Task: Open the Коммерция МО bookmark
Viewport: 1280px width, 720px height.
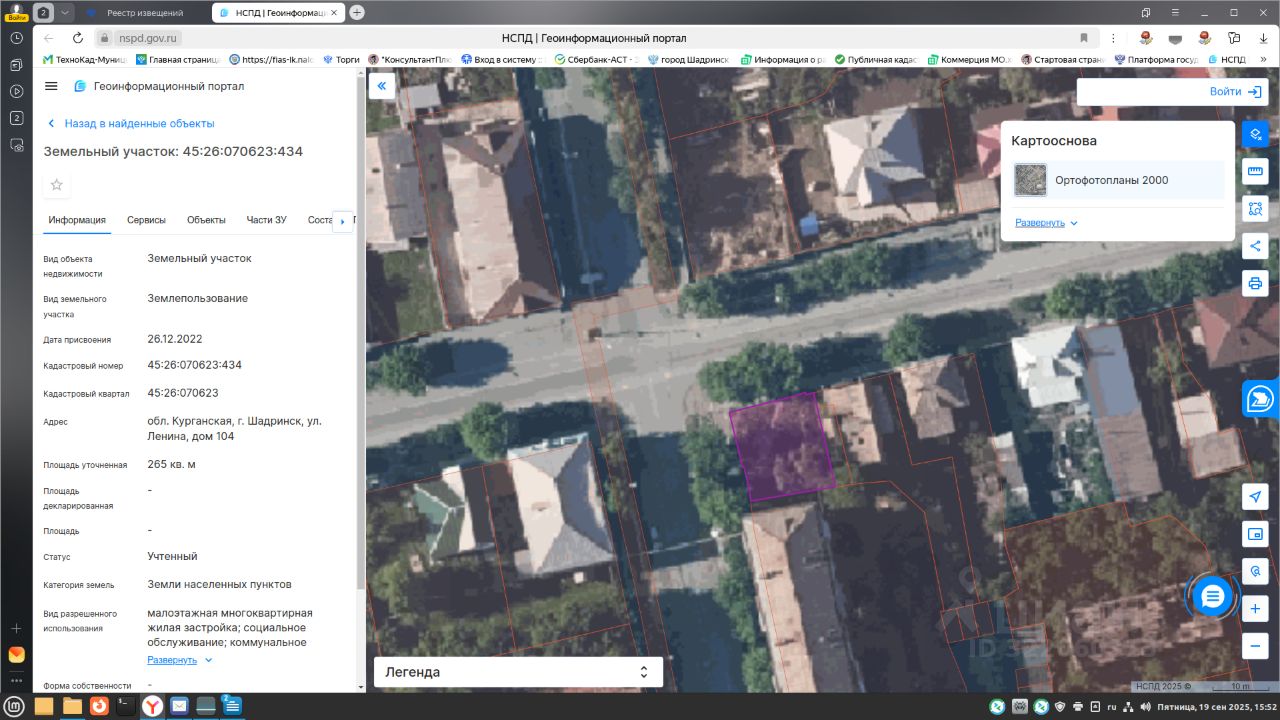Action: click(x=970, y=59)
